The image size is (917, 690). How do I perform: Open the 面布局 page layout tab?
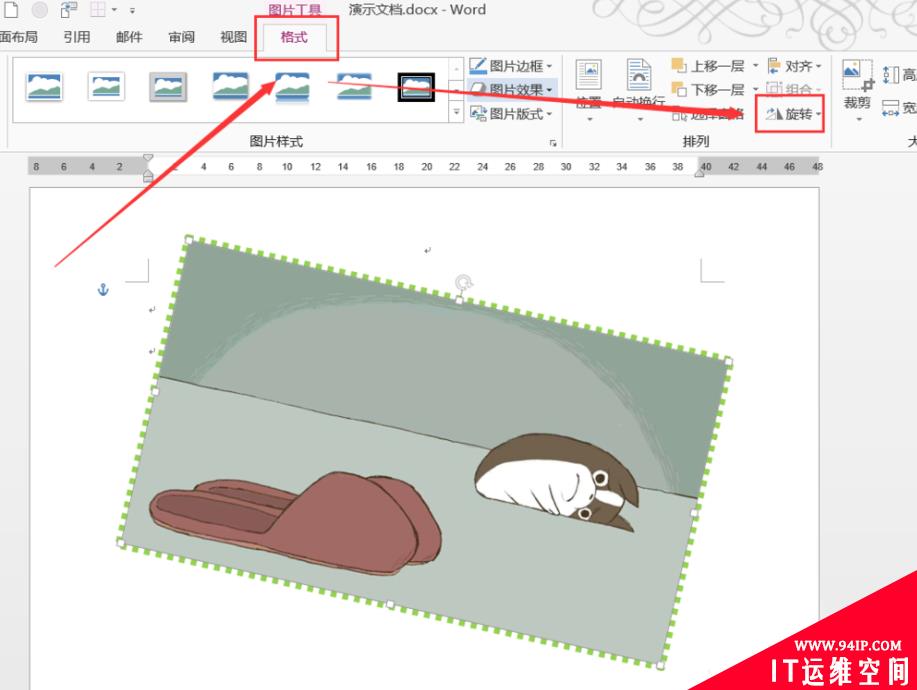[19, 37]
